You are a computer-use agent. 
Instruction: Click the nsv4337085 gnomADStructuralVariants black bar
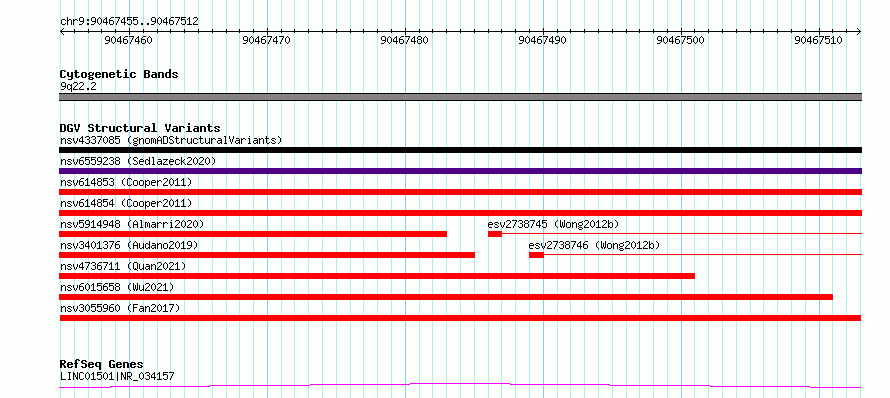[x=460, y=150]
